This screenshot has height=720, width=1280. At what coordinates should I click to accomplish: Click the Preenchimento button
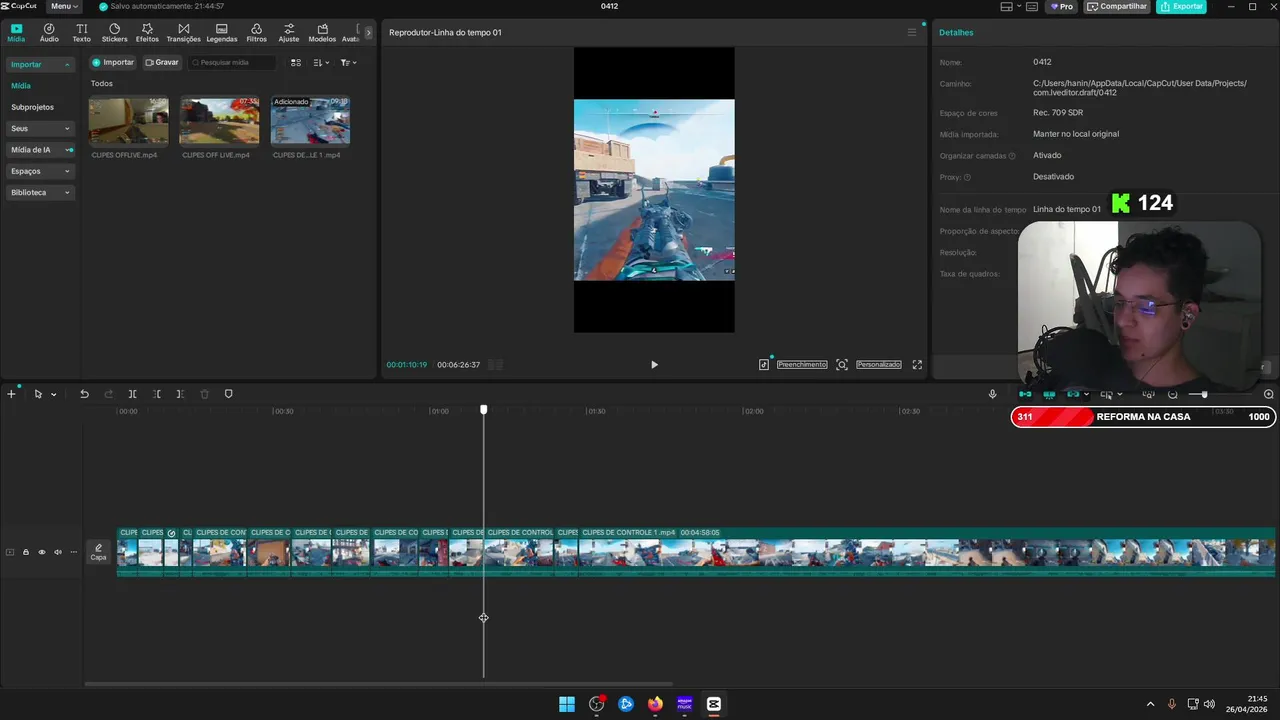point(802,365)
